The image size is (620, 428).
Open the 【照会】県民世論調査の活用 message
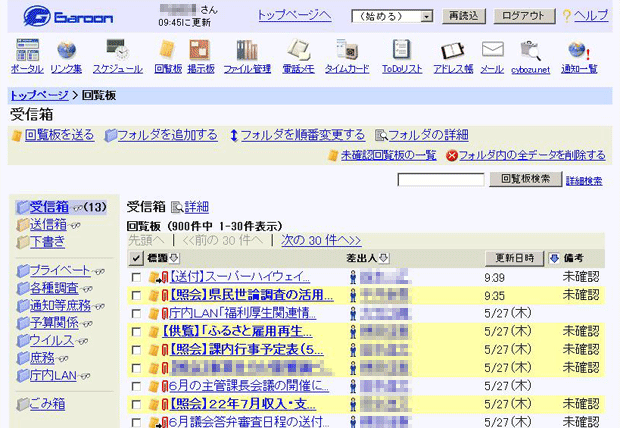(251, 295)
